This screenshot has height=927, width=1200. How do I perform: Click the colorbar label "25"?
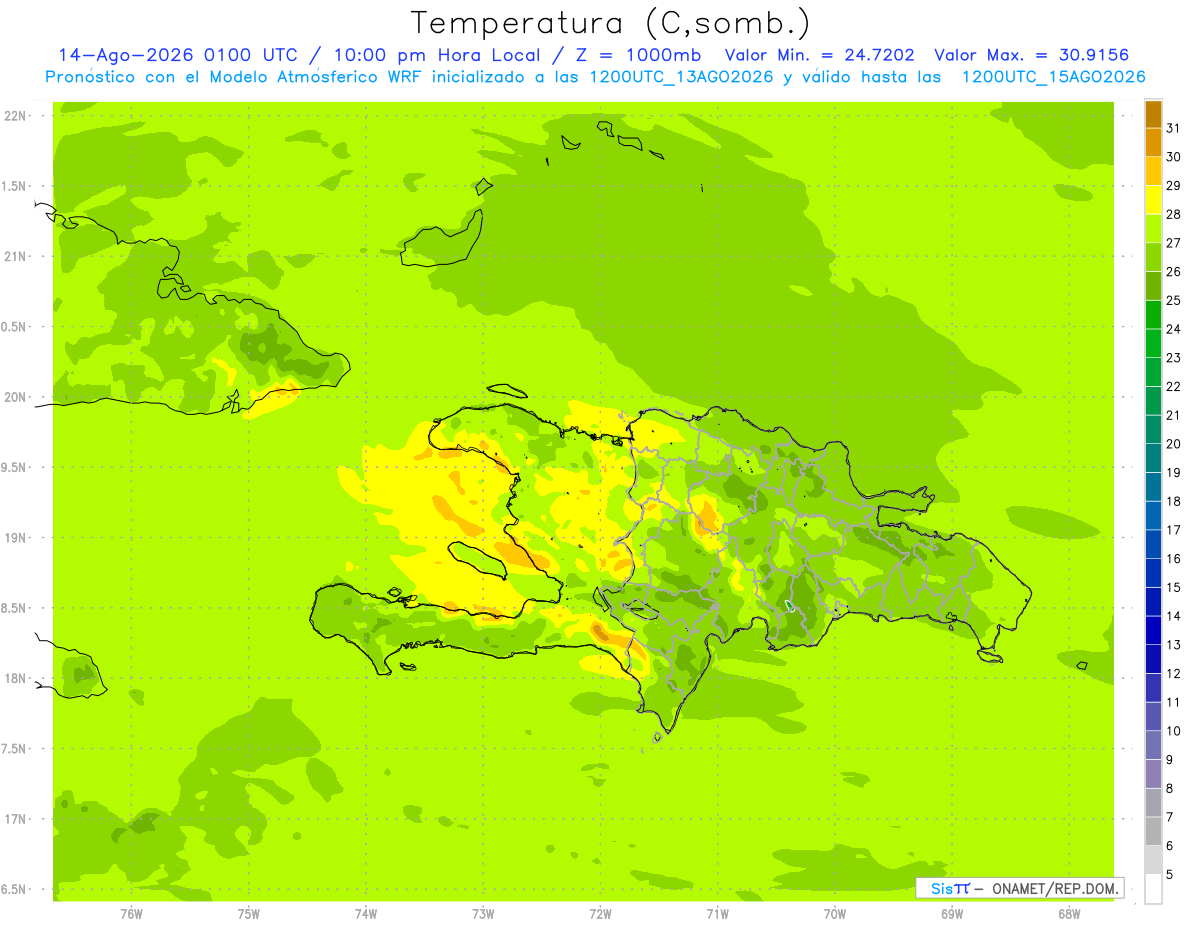click(1174, 300)
